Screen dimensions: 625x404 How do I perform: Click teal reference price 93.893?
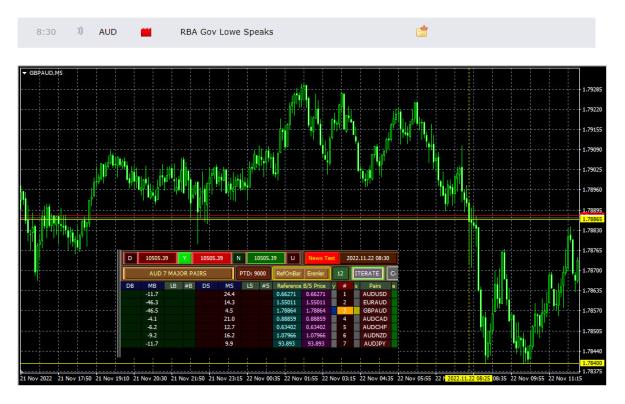pyautogui.click(x=286, y=343)
